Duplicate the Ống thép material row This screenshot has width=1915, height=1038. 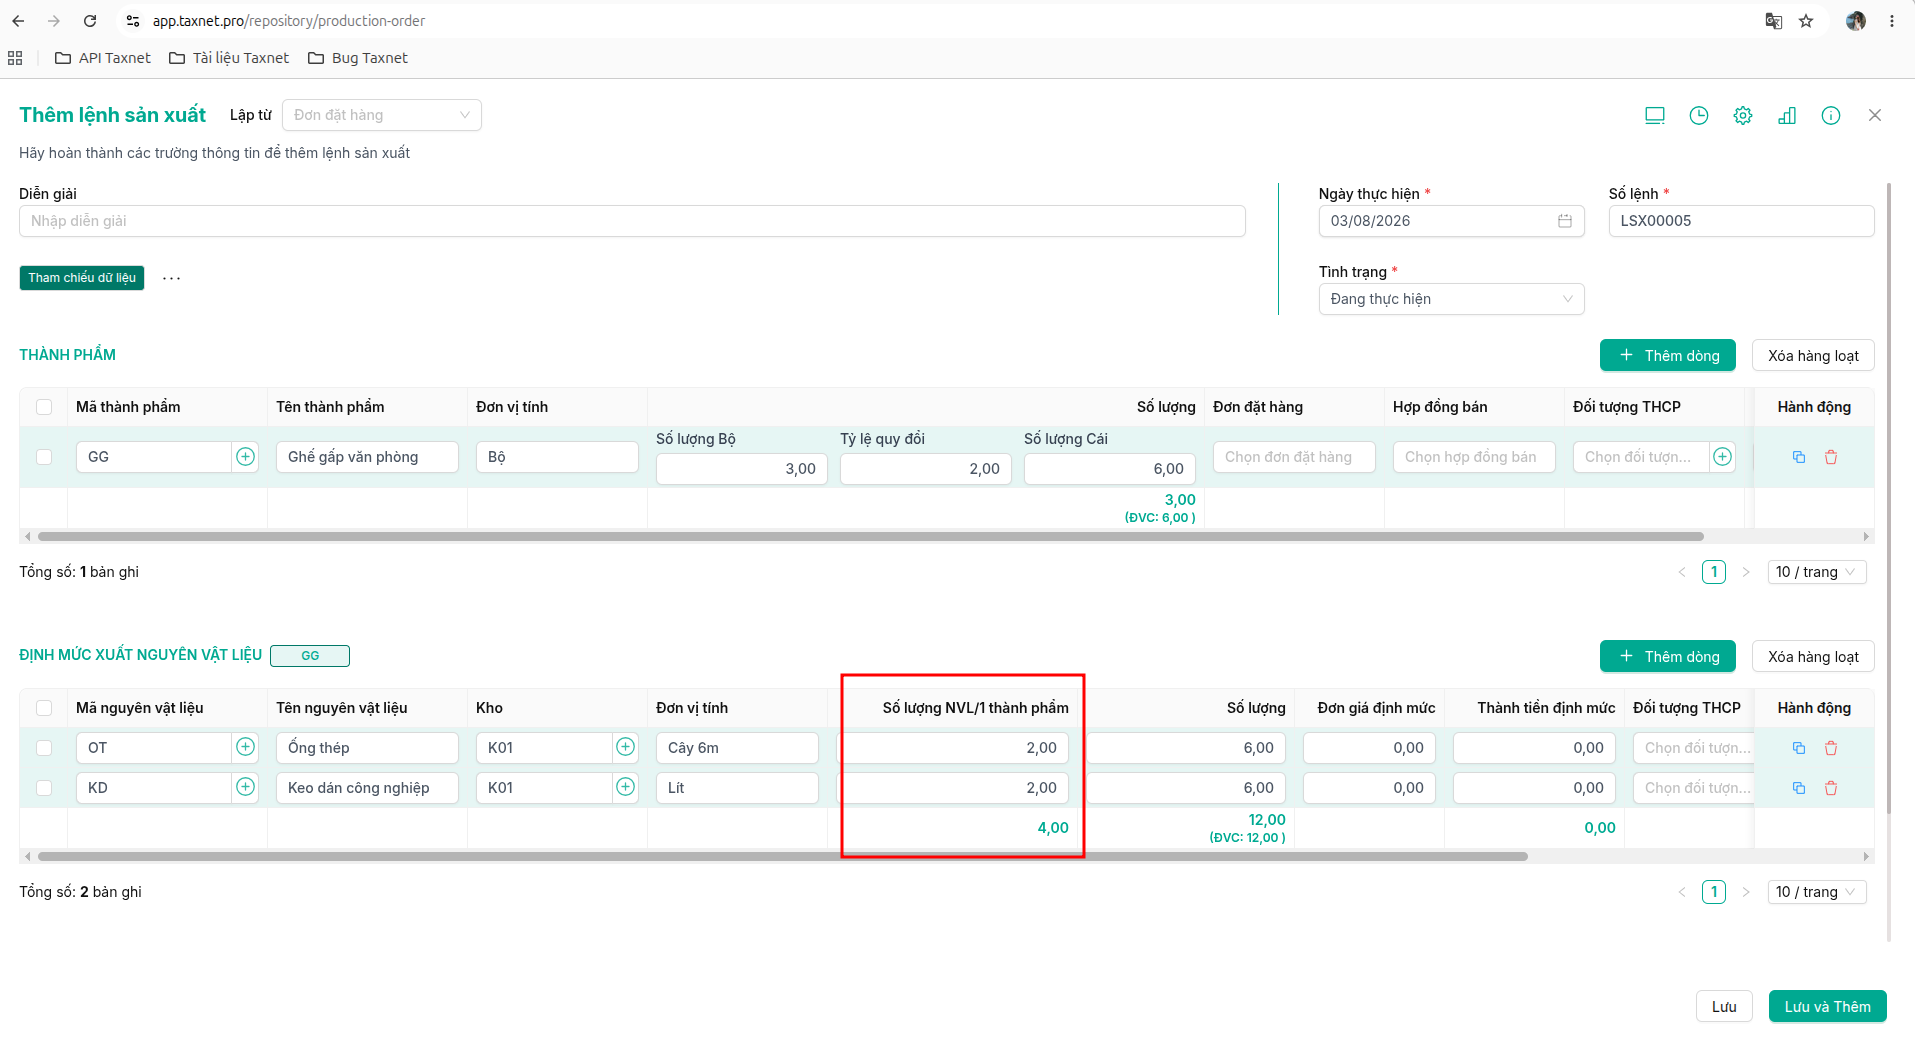pyautogui.click(x=1799, y=748)
